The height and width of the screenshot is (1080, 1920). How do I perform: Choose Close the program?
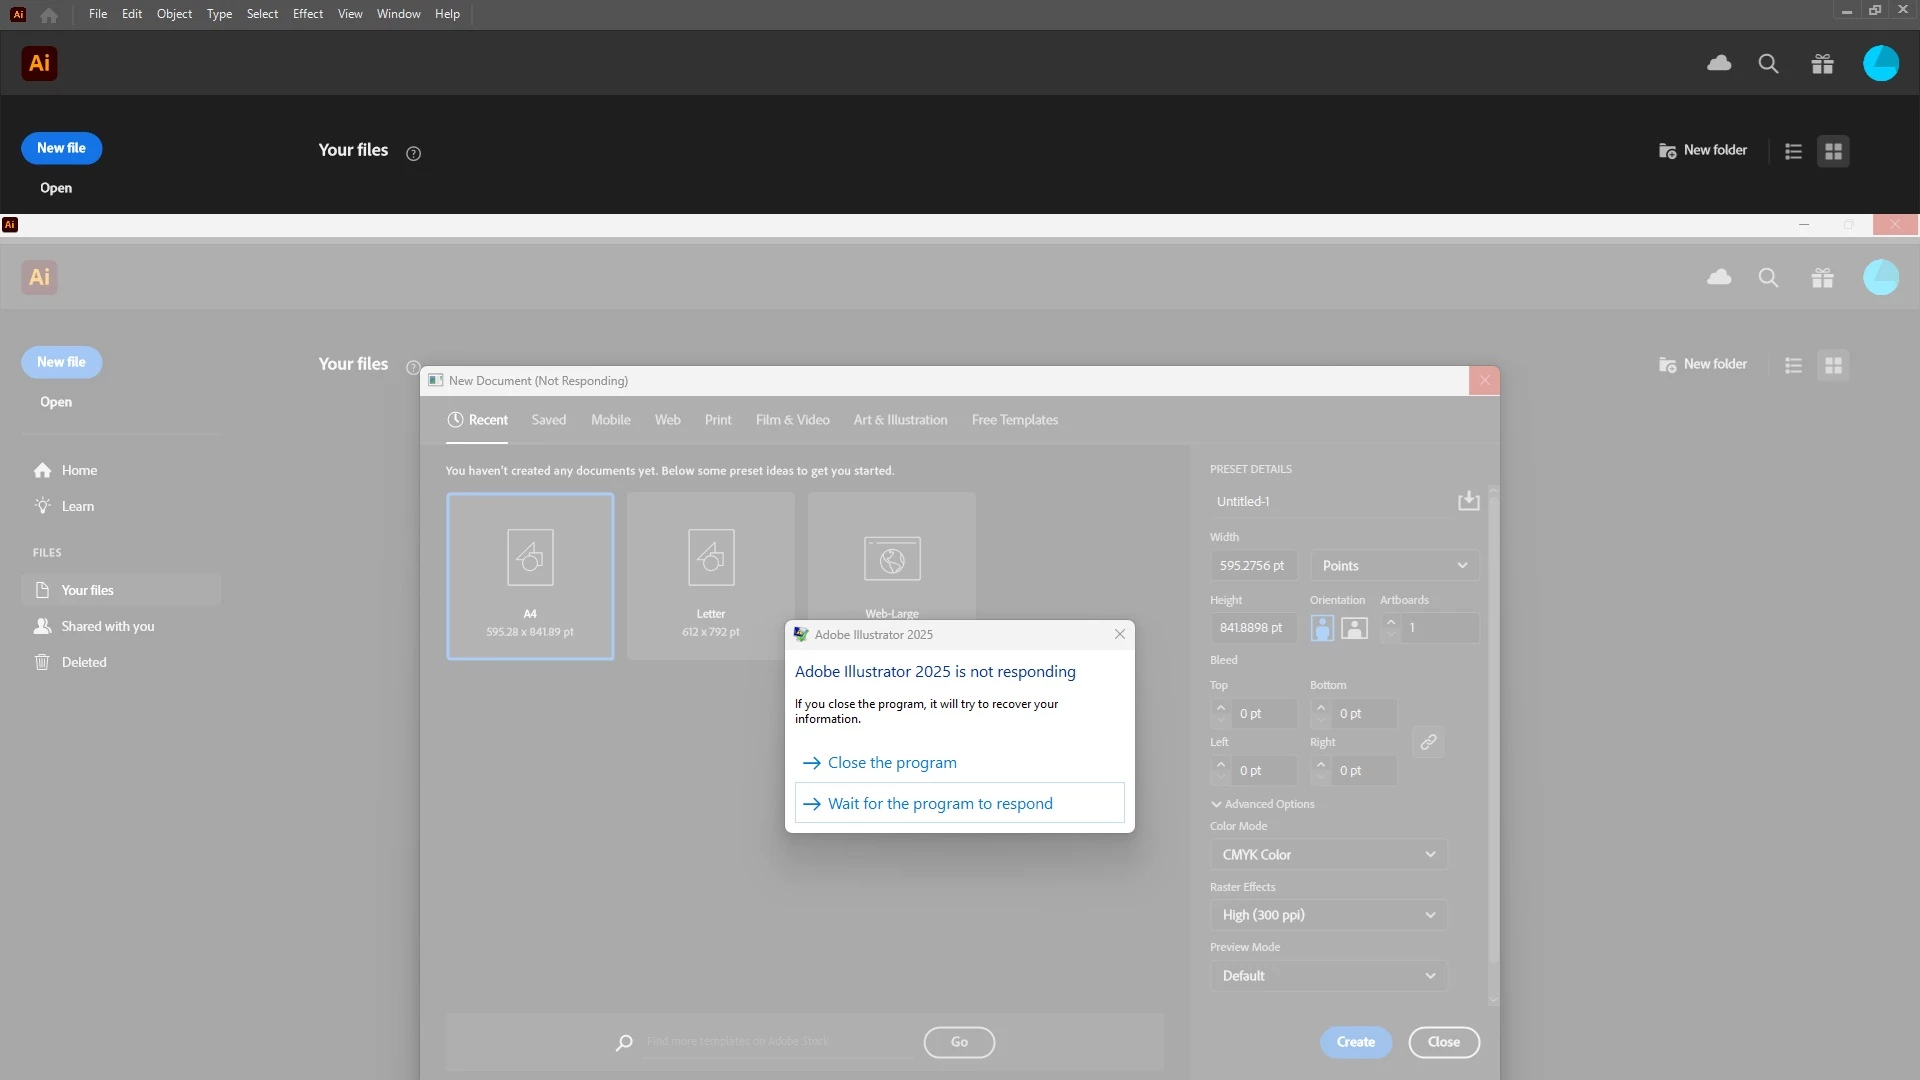892,763
